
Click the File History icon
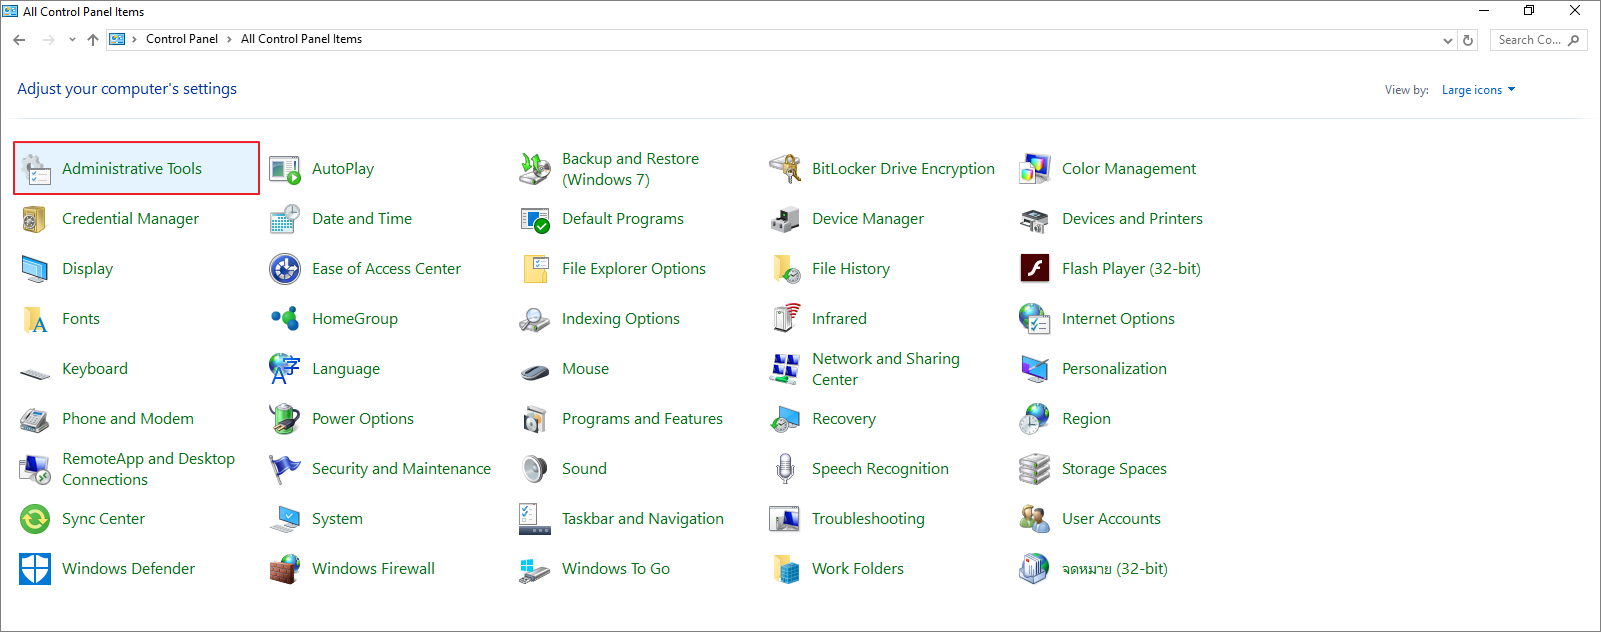click(x=785, y=269)
